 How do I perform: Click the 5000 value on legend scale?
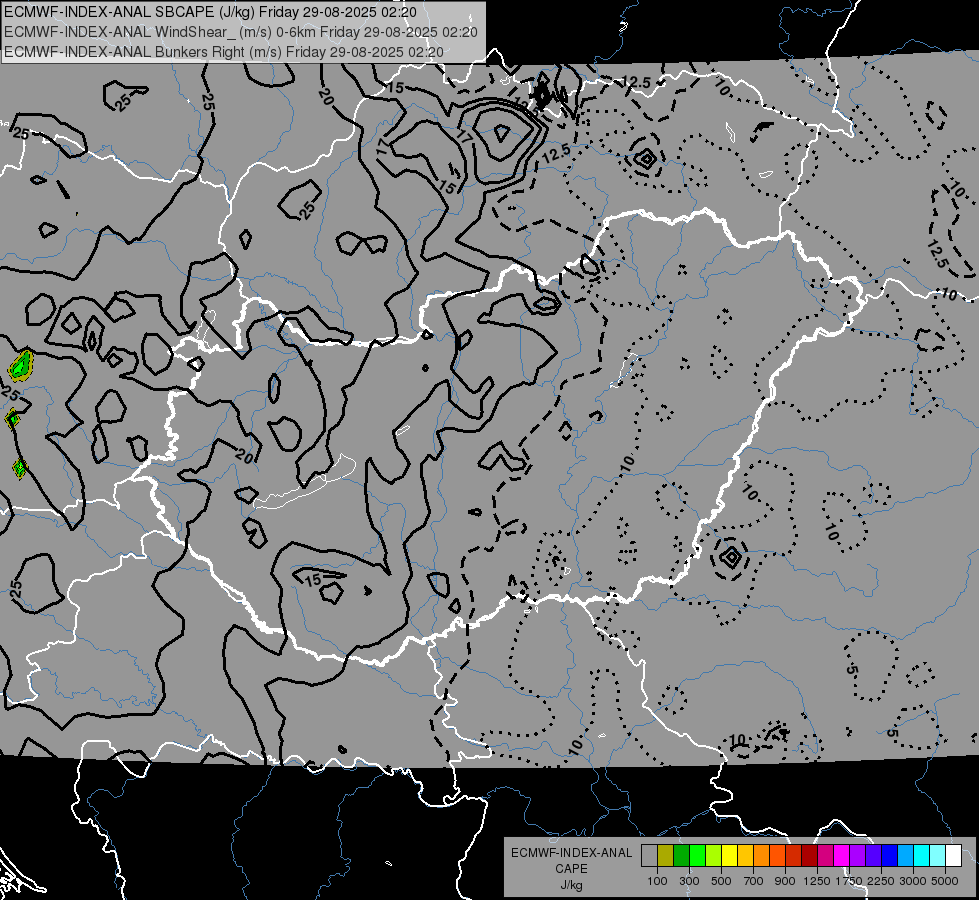point(945,881)
